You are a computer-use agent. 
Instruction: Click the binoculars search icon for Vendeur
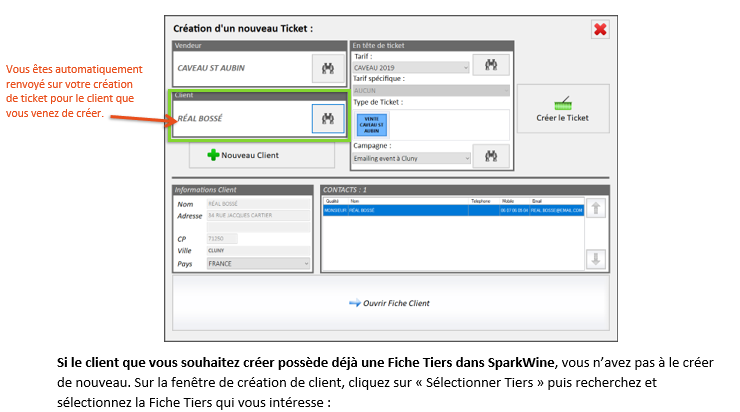pyautogui.click(x=327, y=68)
